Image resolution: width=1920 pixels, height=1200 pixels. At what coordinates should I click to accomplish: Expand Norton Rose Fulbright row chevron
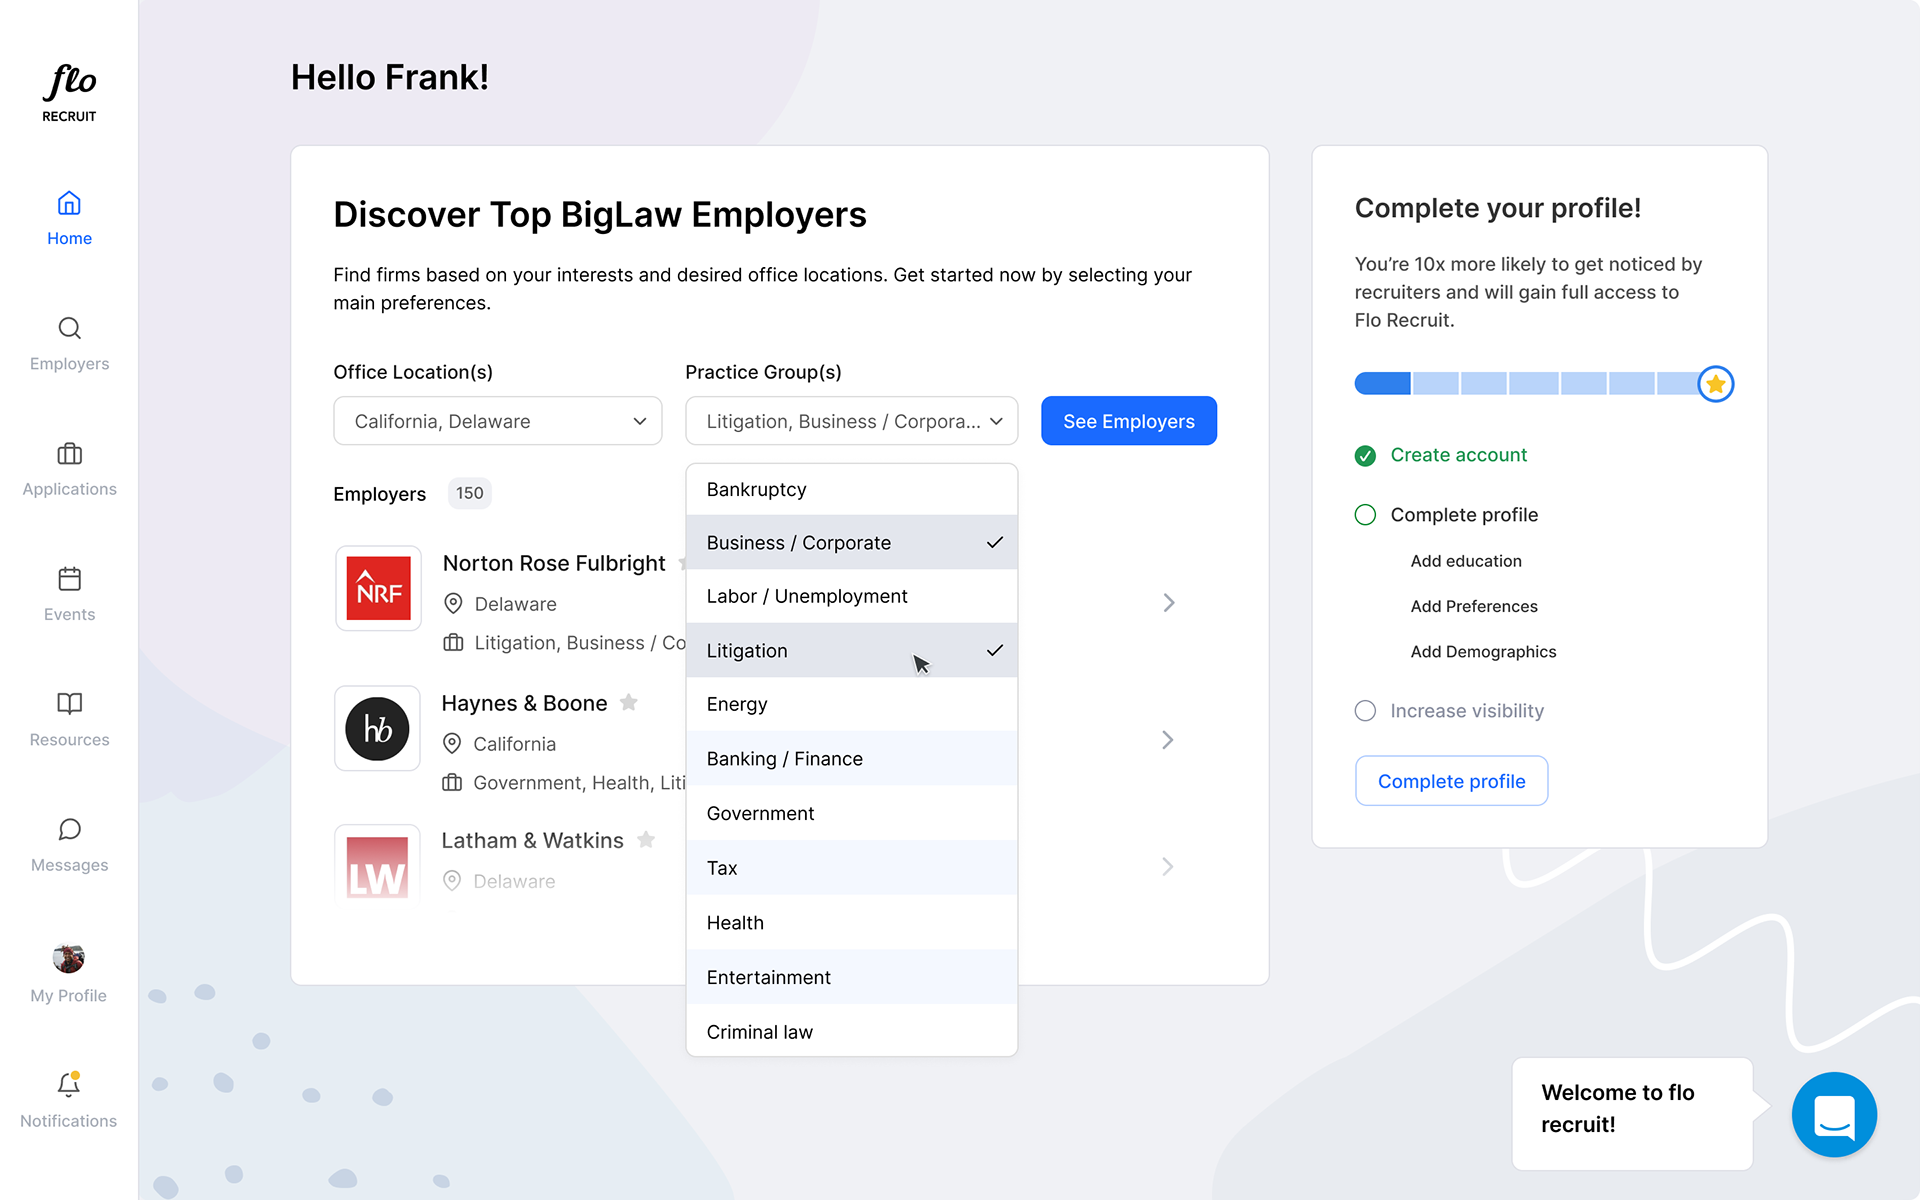click(x=1168, y=603)
